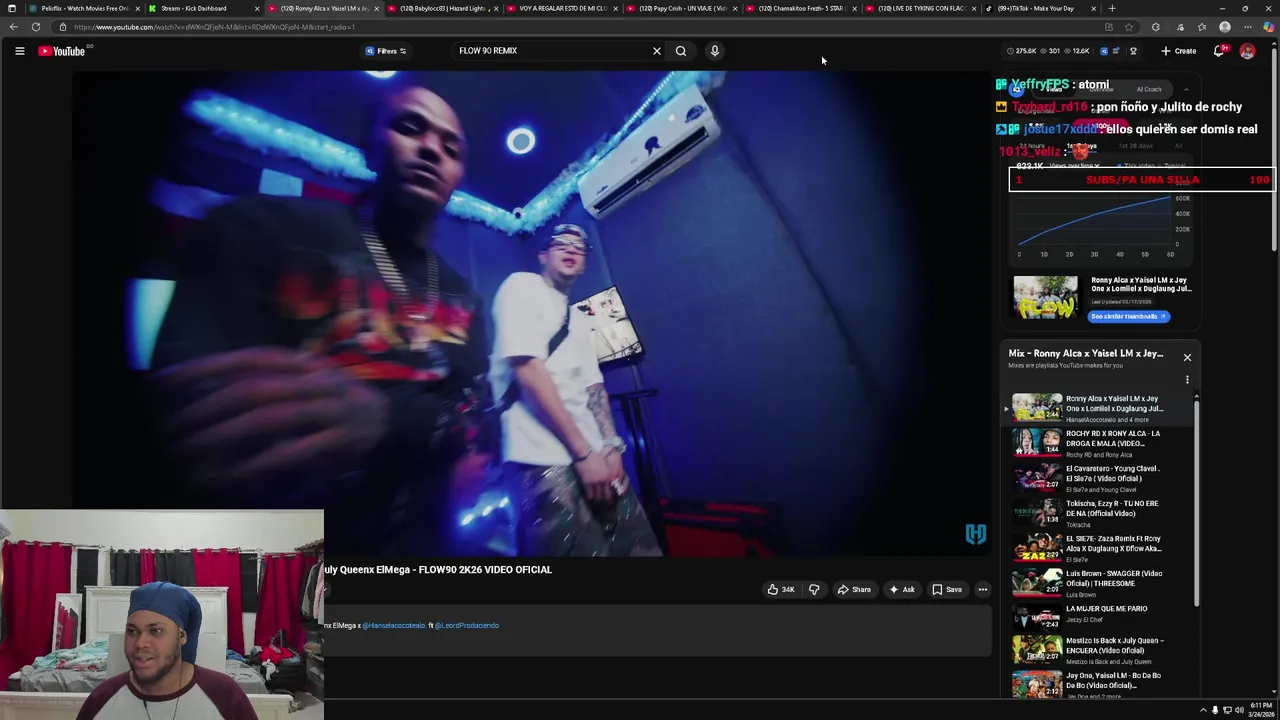Start voice search with the microphone
Image resolution: width=1280 pixels, height=720 pixels.
tap(715, 51)
